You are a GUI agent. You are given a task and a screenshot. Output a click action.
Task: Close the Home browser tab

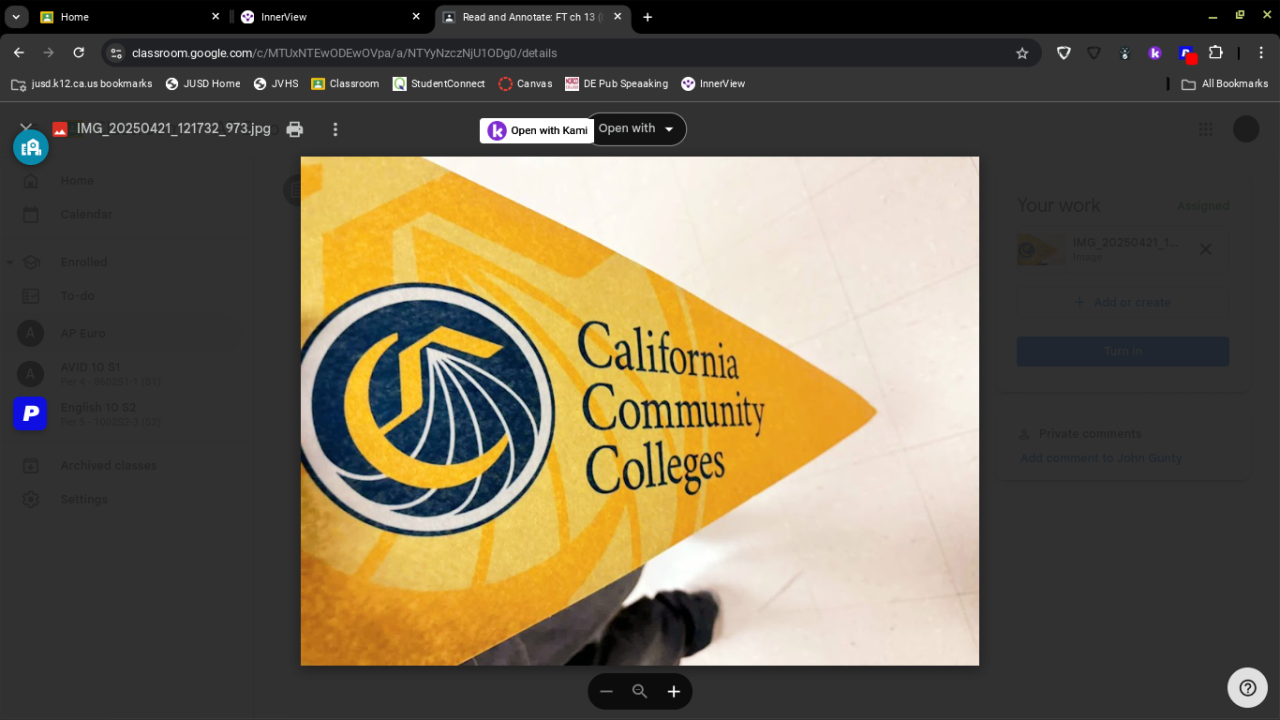tap(215, 17)
